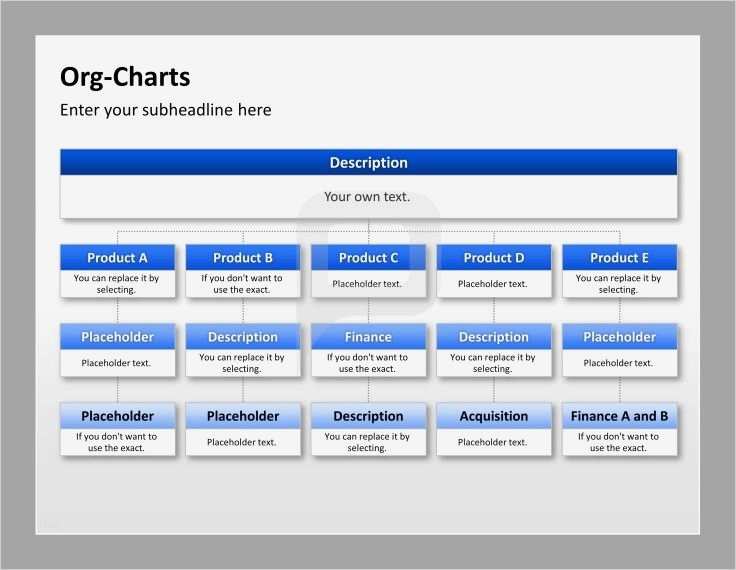Select the subheadline placeholder text
736x570 pixels.
tap(165, 110)
